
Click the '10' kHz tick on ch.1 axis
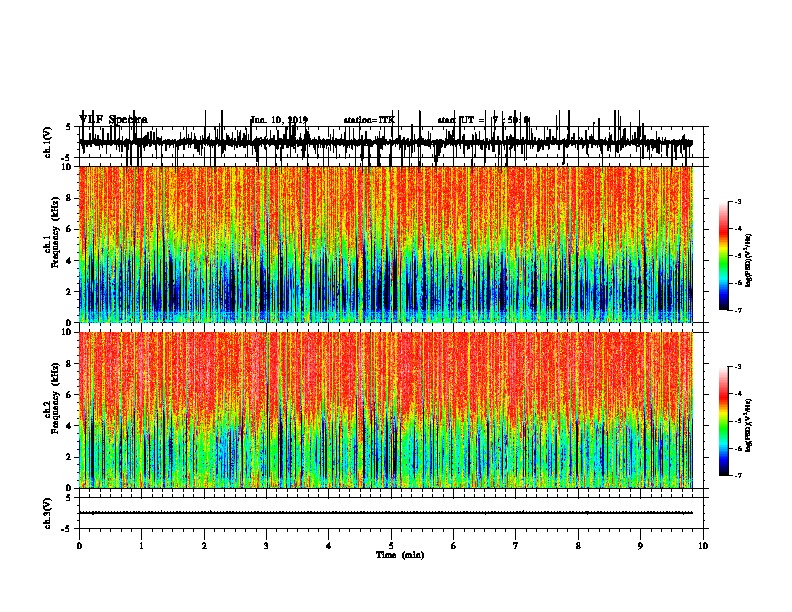[67, 167]
